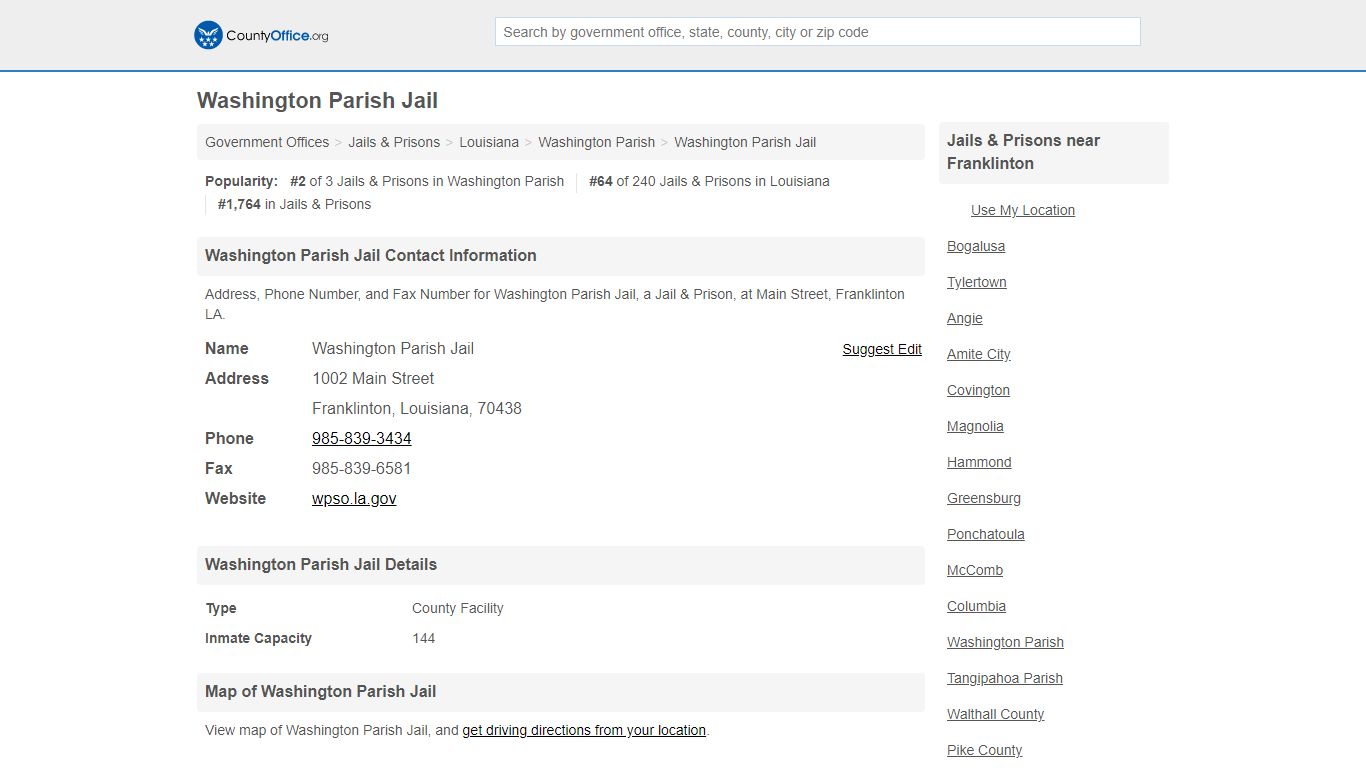Screen dimensions: 1366x768
Task: Click the Washington Parish Jail page title
Action: 317,101
